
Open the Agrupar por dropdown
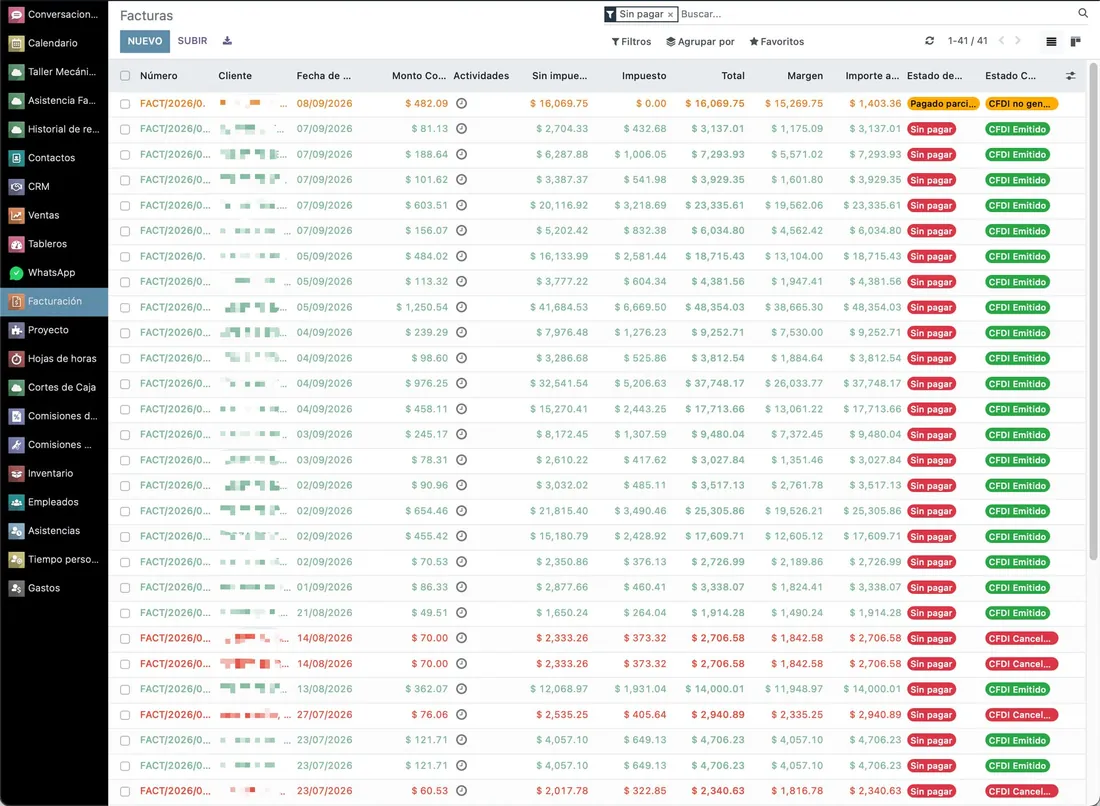click(700, 41)
